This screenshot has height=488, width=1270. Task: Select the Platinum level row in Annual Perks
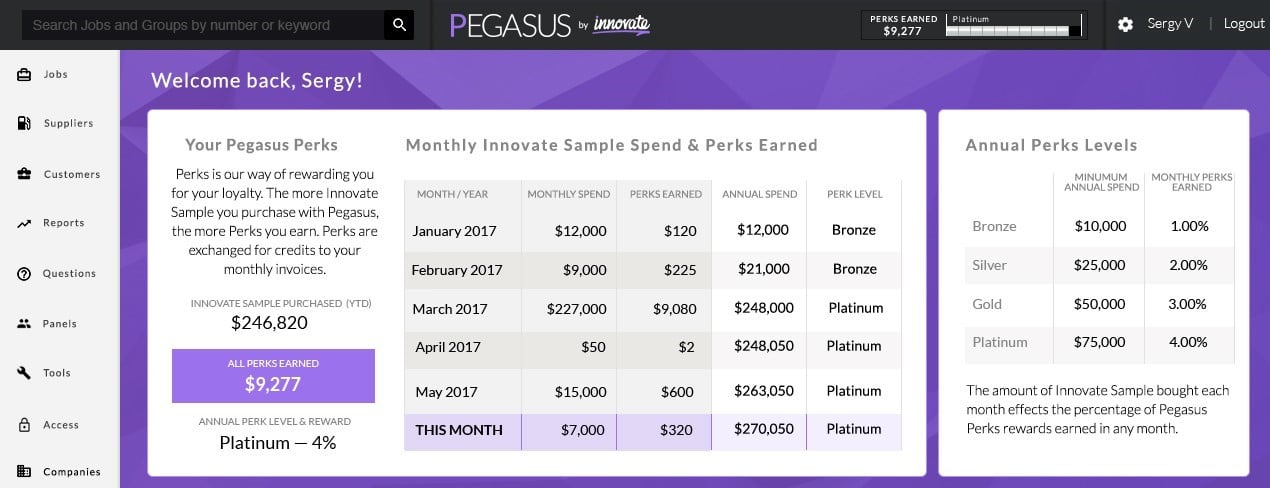[1100, 343]
